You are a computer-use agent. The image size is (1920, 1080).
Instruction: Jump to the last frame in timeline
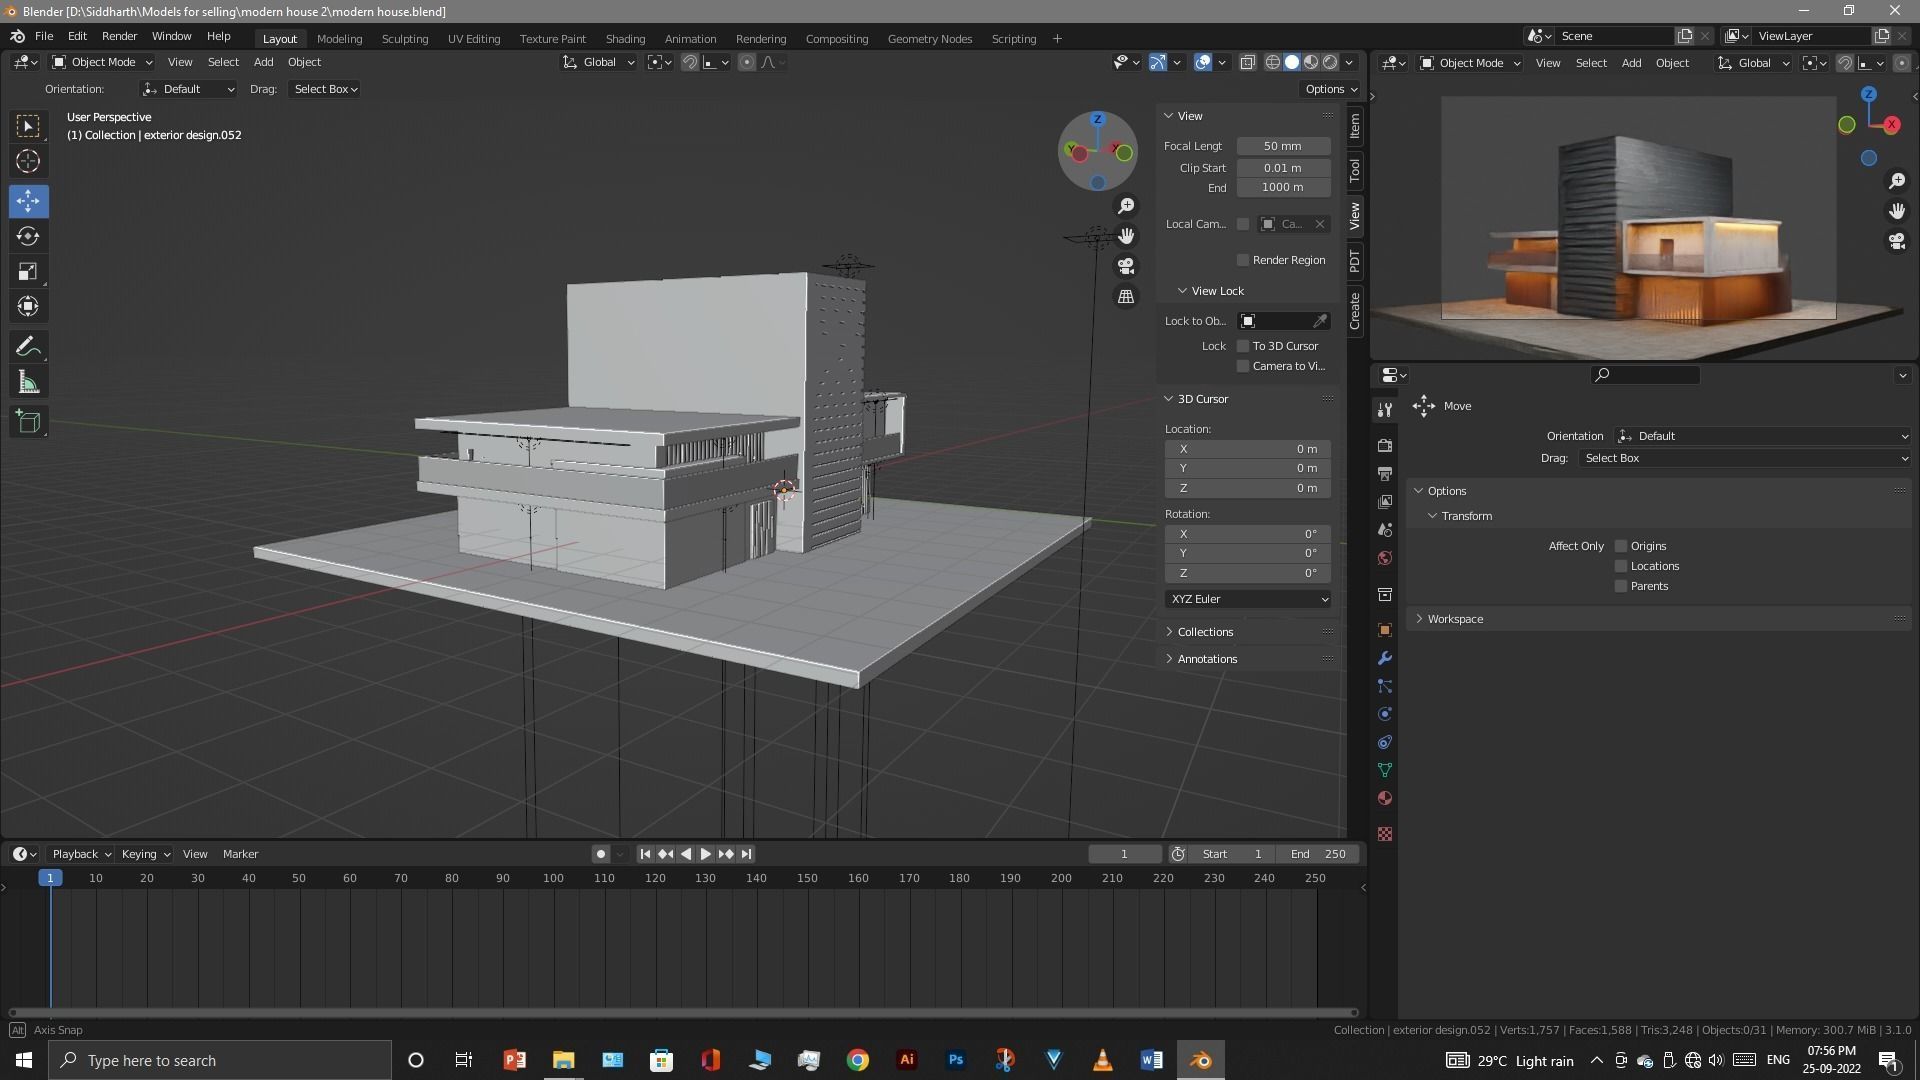pyautogui.click(x=746, y=854)
